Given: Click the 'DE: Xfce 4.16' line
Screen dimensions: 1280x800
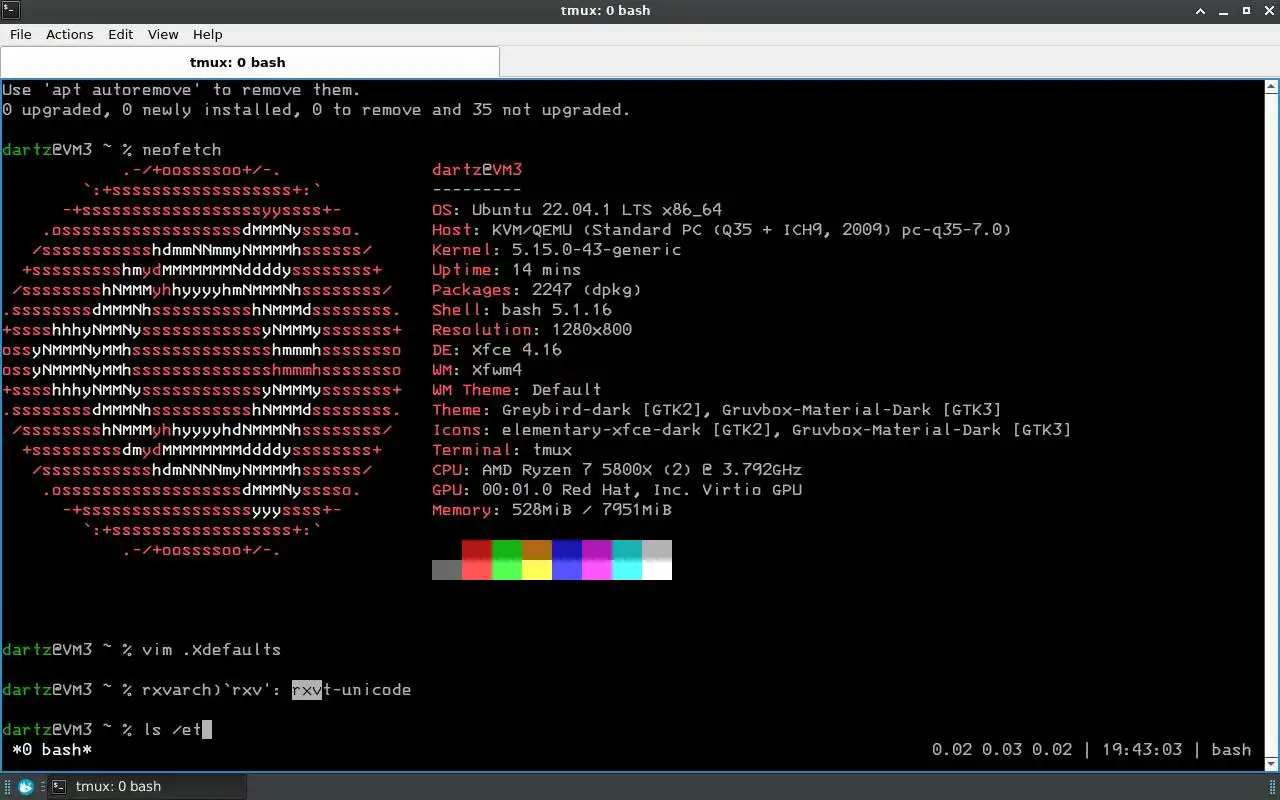Looking at the screenshot, I should (497, 350).
